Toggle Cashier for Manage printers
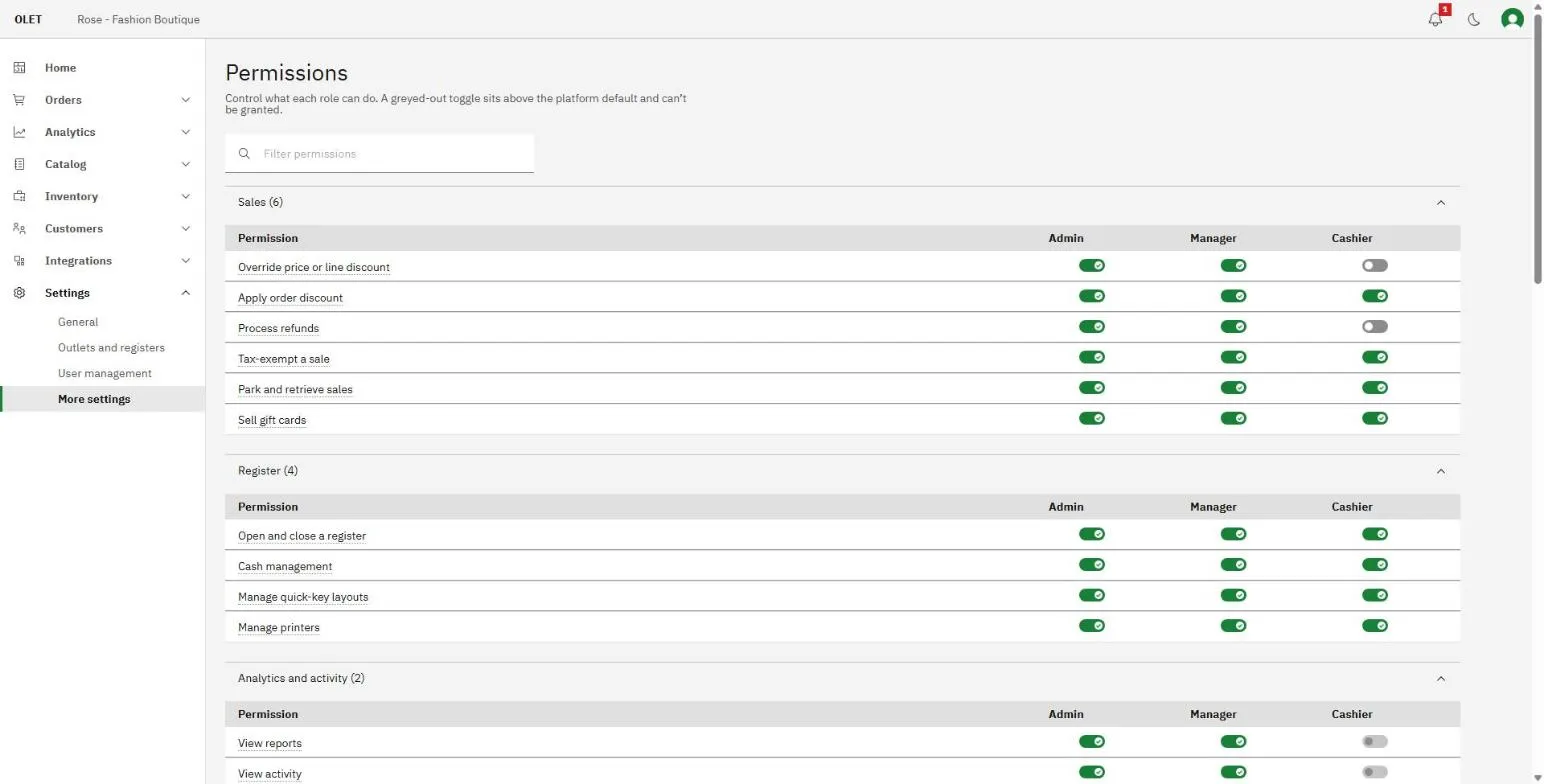The image size is (1544, 784). click(1375, 626)
